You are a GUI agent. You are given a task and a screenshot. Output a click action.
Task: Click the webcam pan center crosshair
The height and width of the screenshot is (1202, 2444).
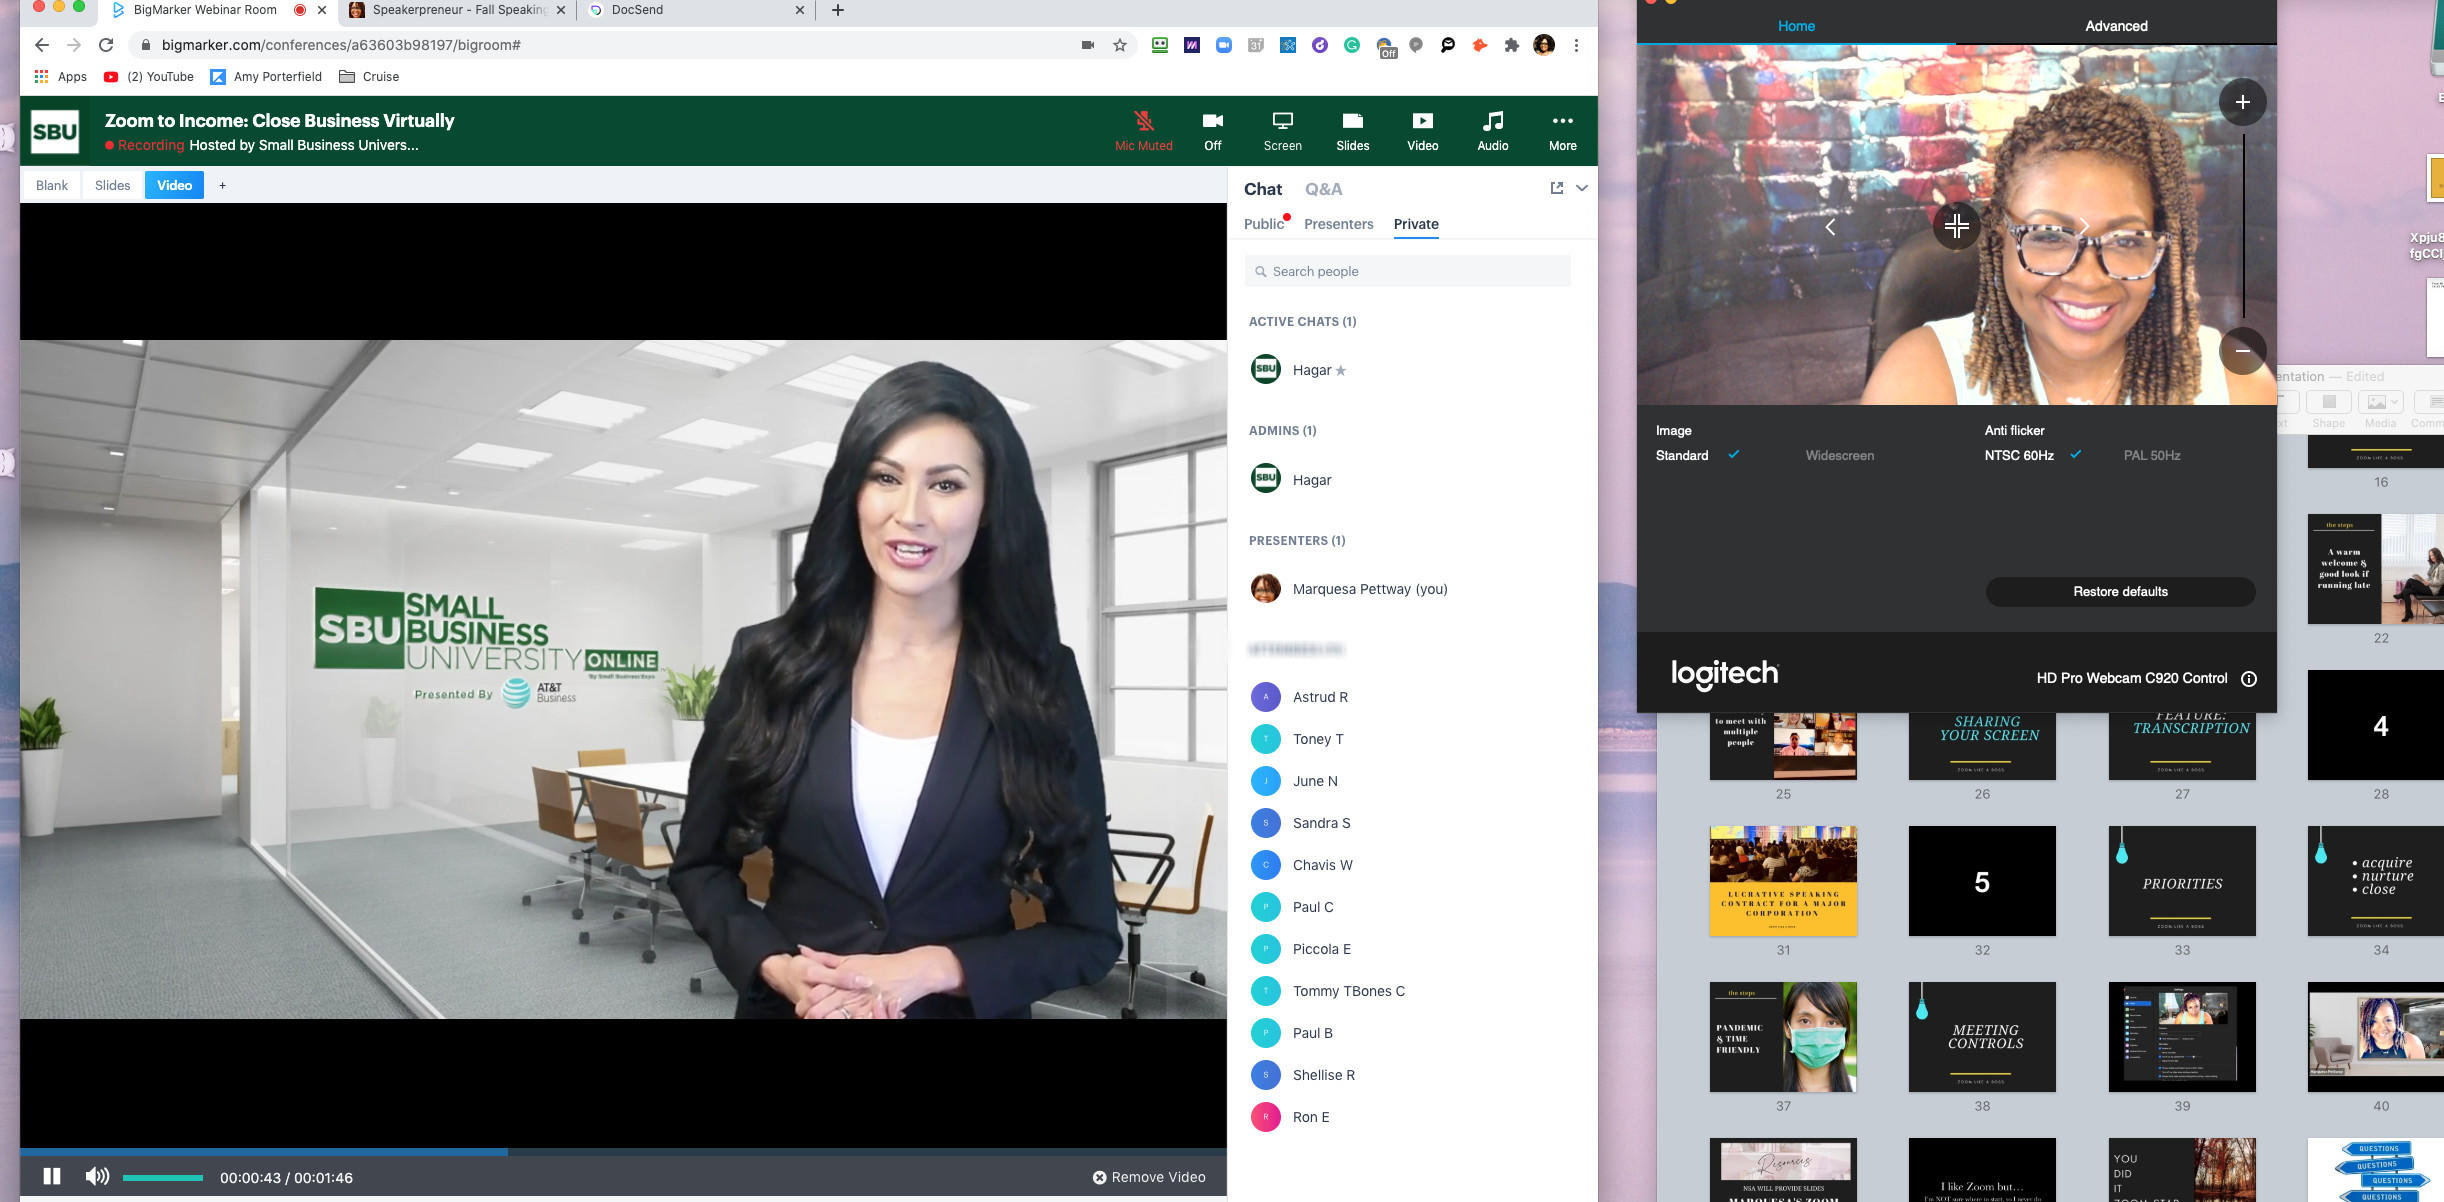(x=1957, y=226)
